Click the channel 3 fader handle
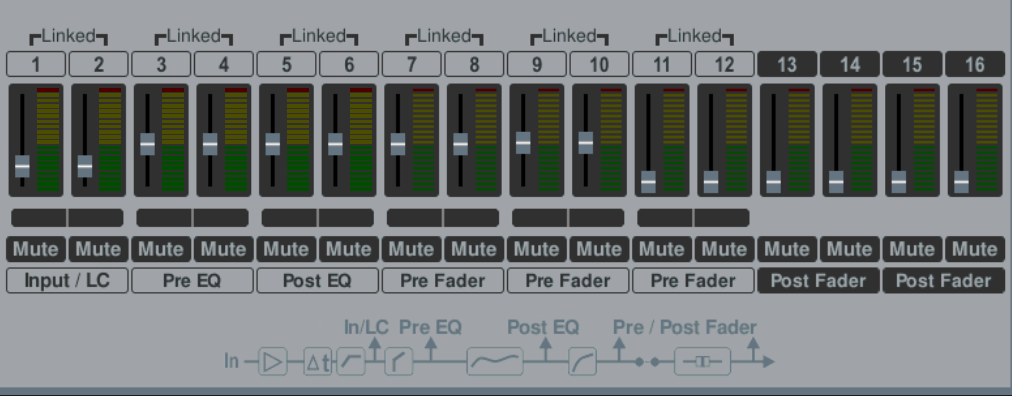 pos(147,144)
